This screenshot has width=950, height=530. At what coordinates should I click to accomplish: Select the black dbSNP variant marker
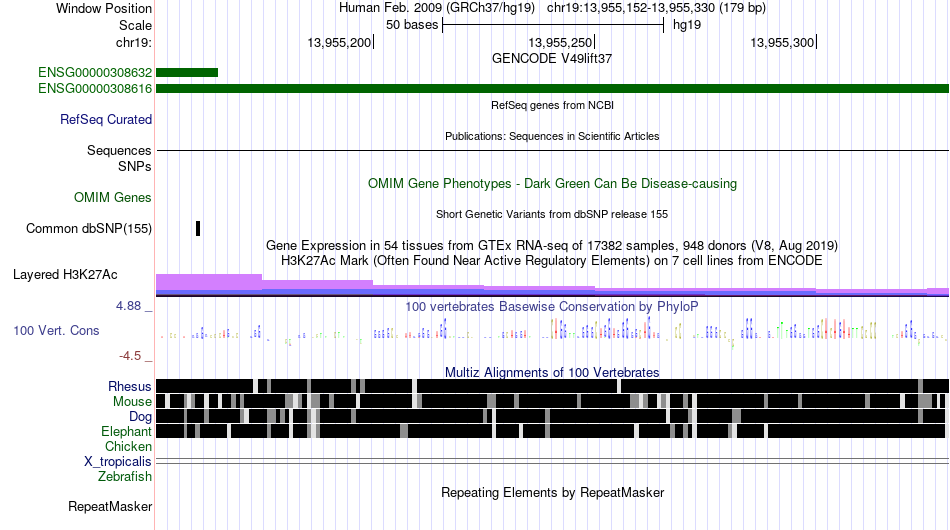coord(198,228)
